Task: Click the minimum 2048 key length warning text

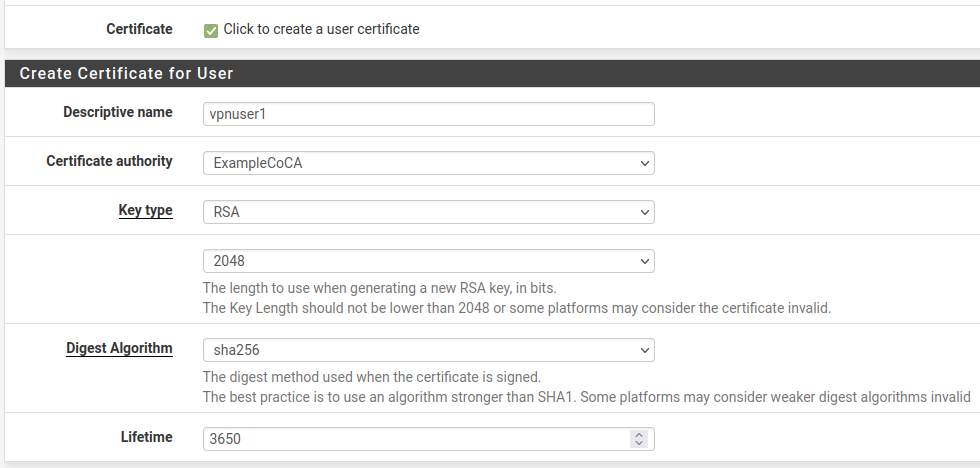Action: click(x=516, y=308)
